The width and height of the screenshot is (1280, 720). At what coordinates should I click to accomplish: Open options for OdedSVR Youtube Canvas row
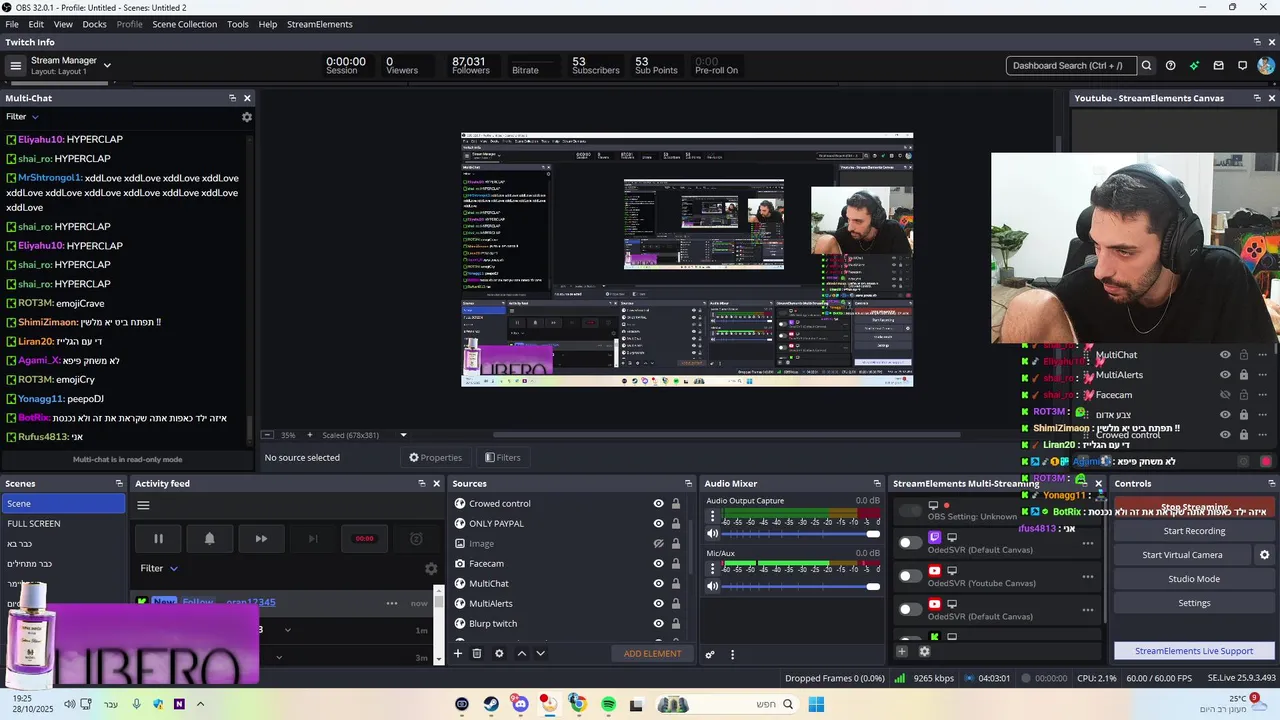tap(1087, 577)
